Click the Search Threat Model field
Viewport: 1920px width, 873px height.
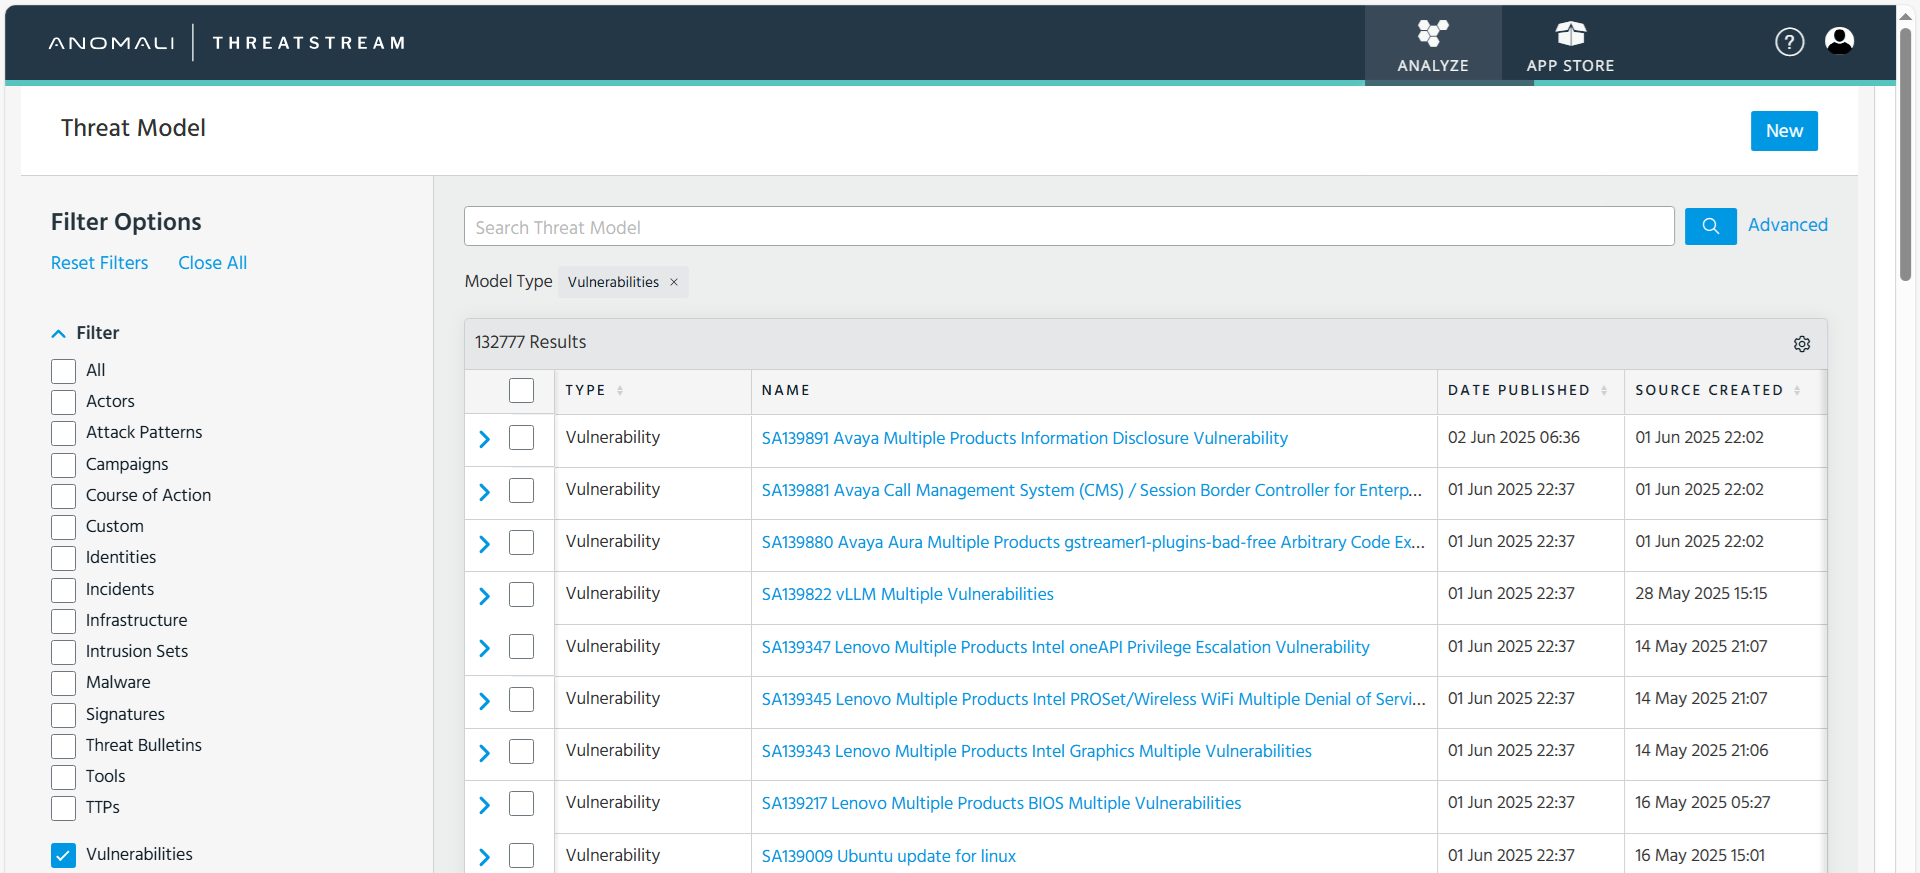(x=1069, y=226)
